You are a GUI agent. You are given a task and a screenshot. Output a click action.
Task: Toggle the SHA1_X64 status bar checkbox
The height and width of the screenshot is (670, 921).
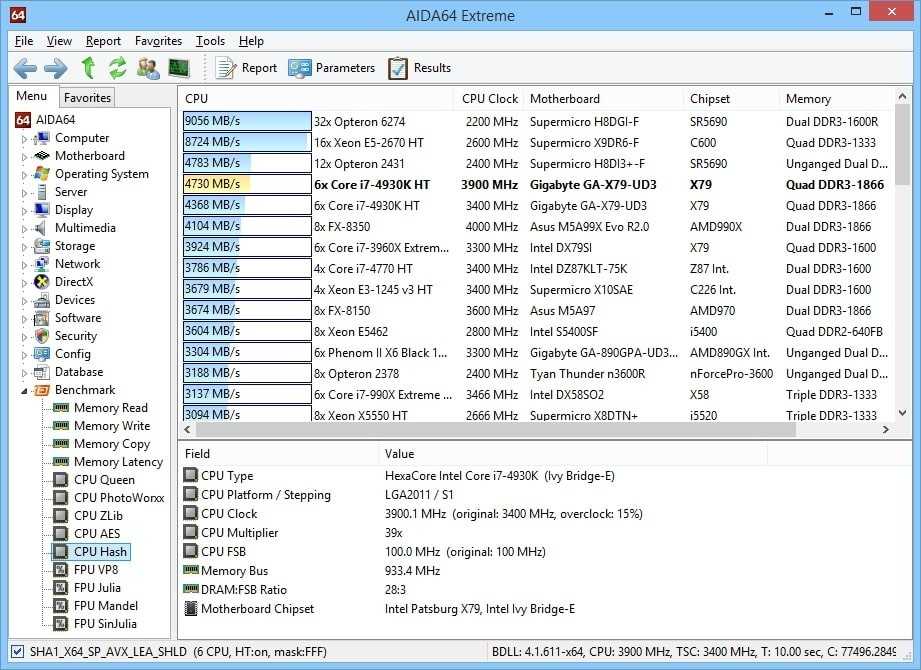coord(17,651)
